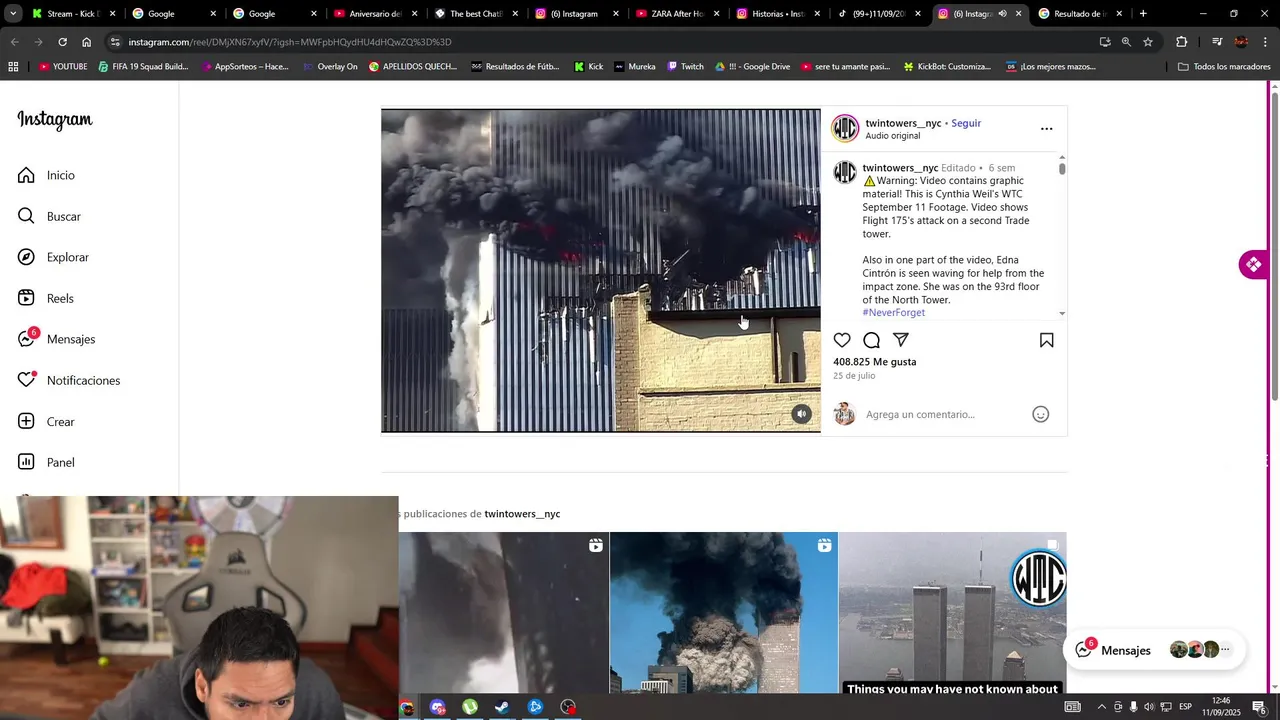
Task: Click pink extension floating button
Action: 1252,265
